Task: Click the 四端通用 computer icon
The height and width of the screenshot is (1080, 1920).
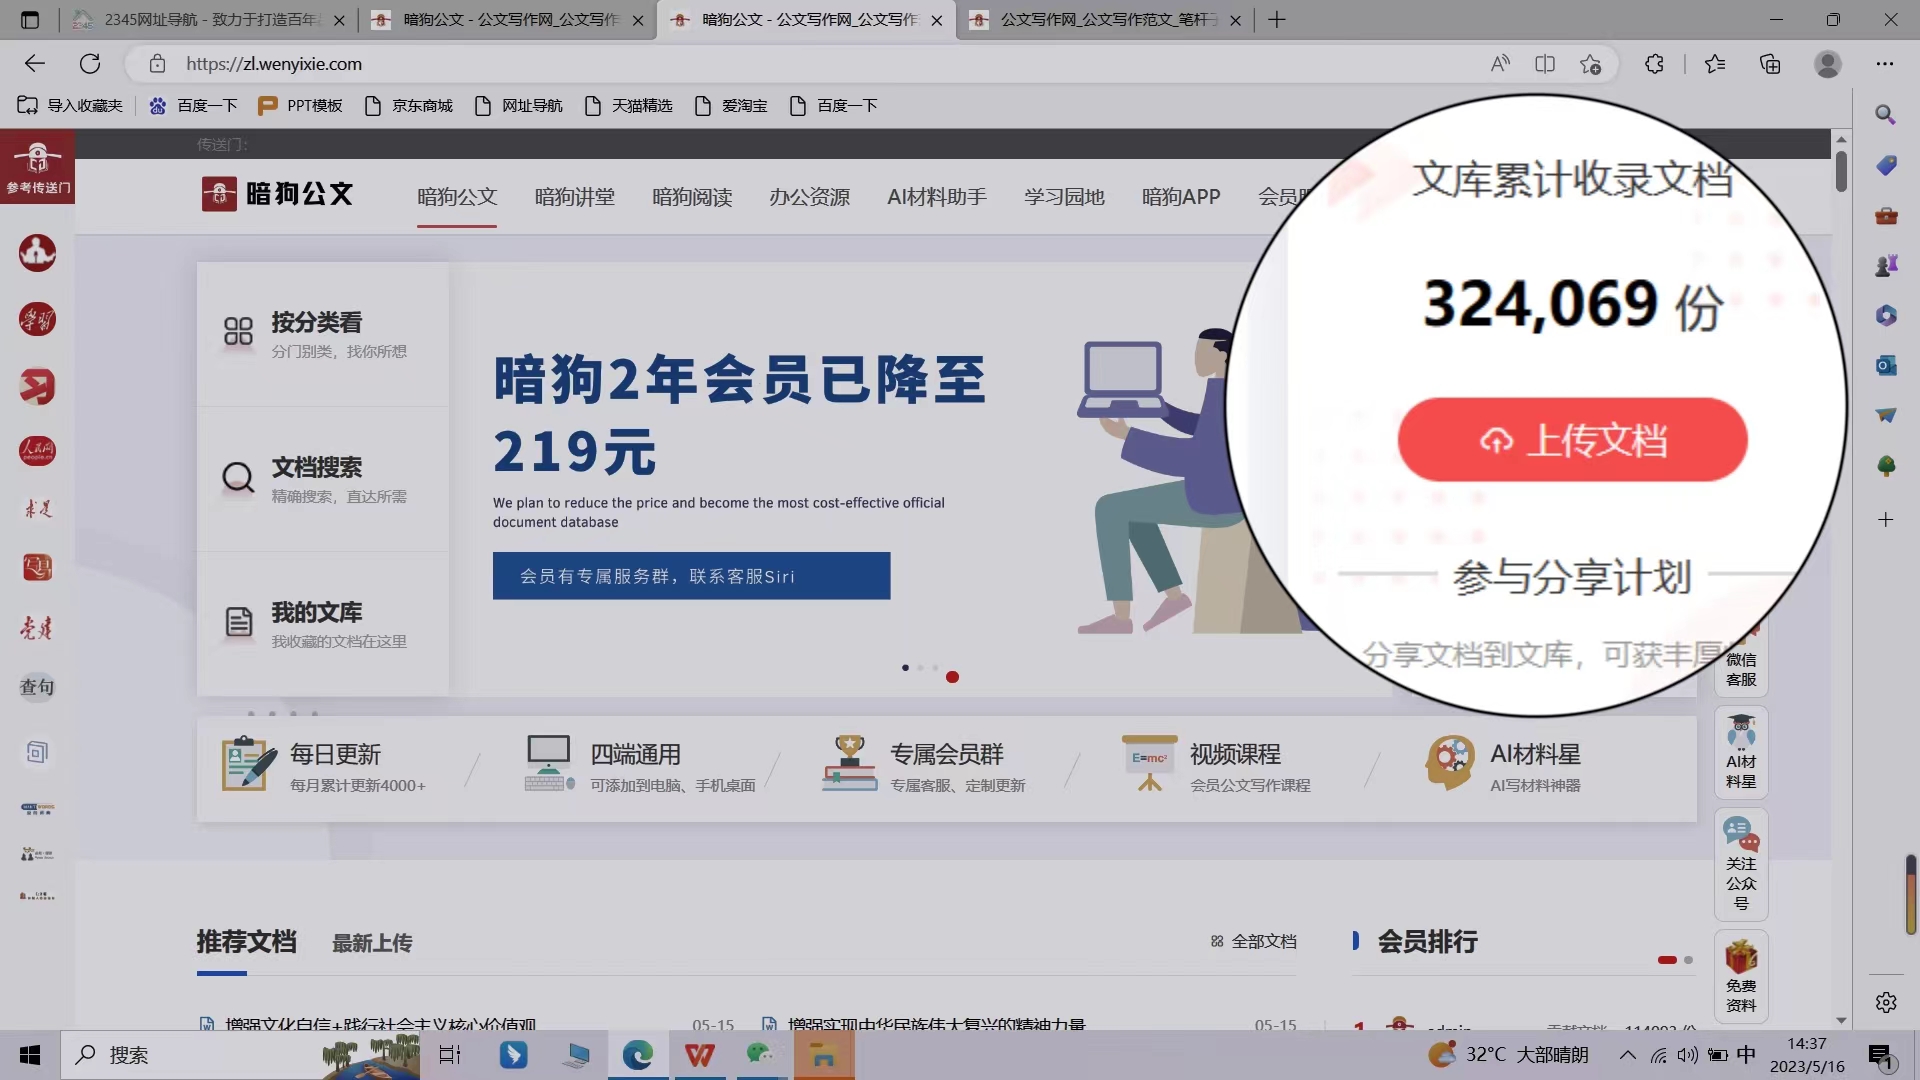Action: 549,764
